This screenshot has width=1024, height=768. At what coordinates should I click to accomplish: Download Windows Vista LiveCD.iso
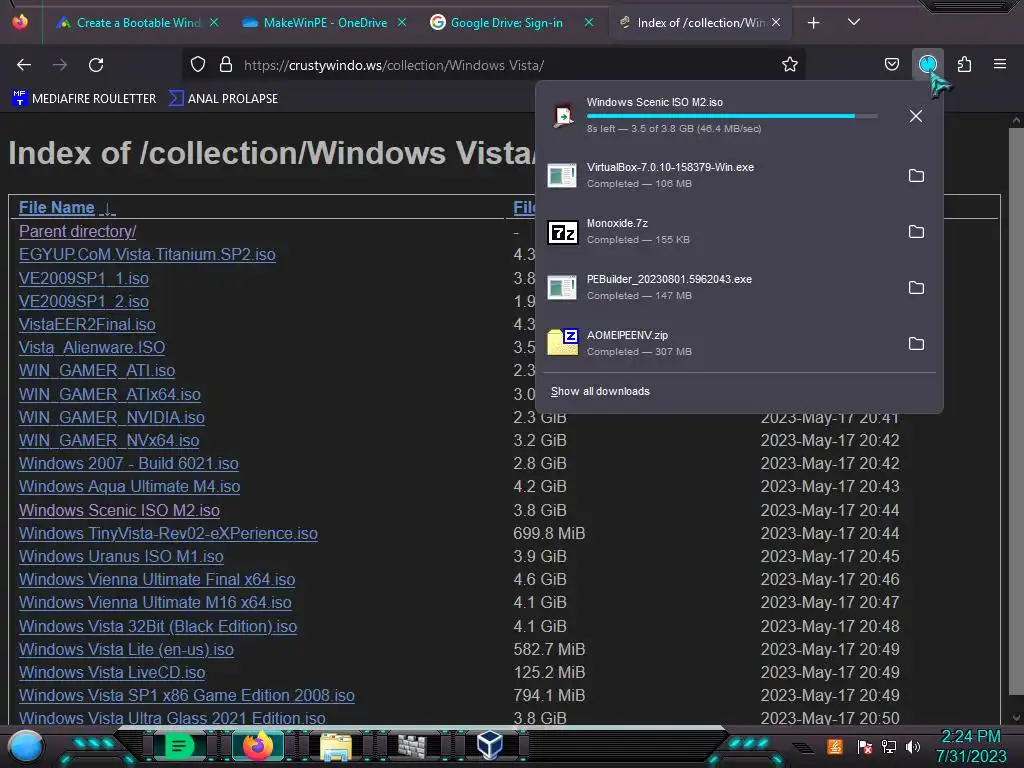pyautogui.click(x=112, y=672)
